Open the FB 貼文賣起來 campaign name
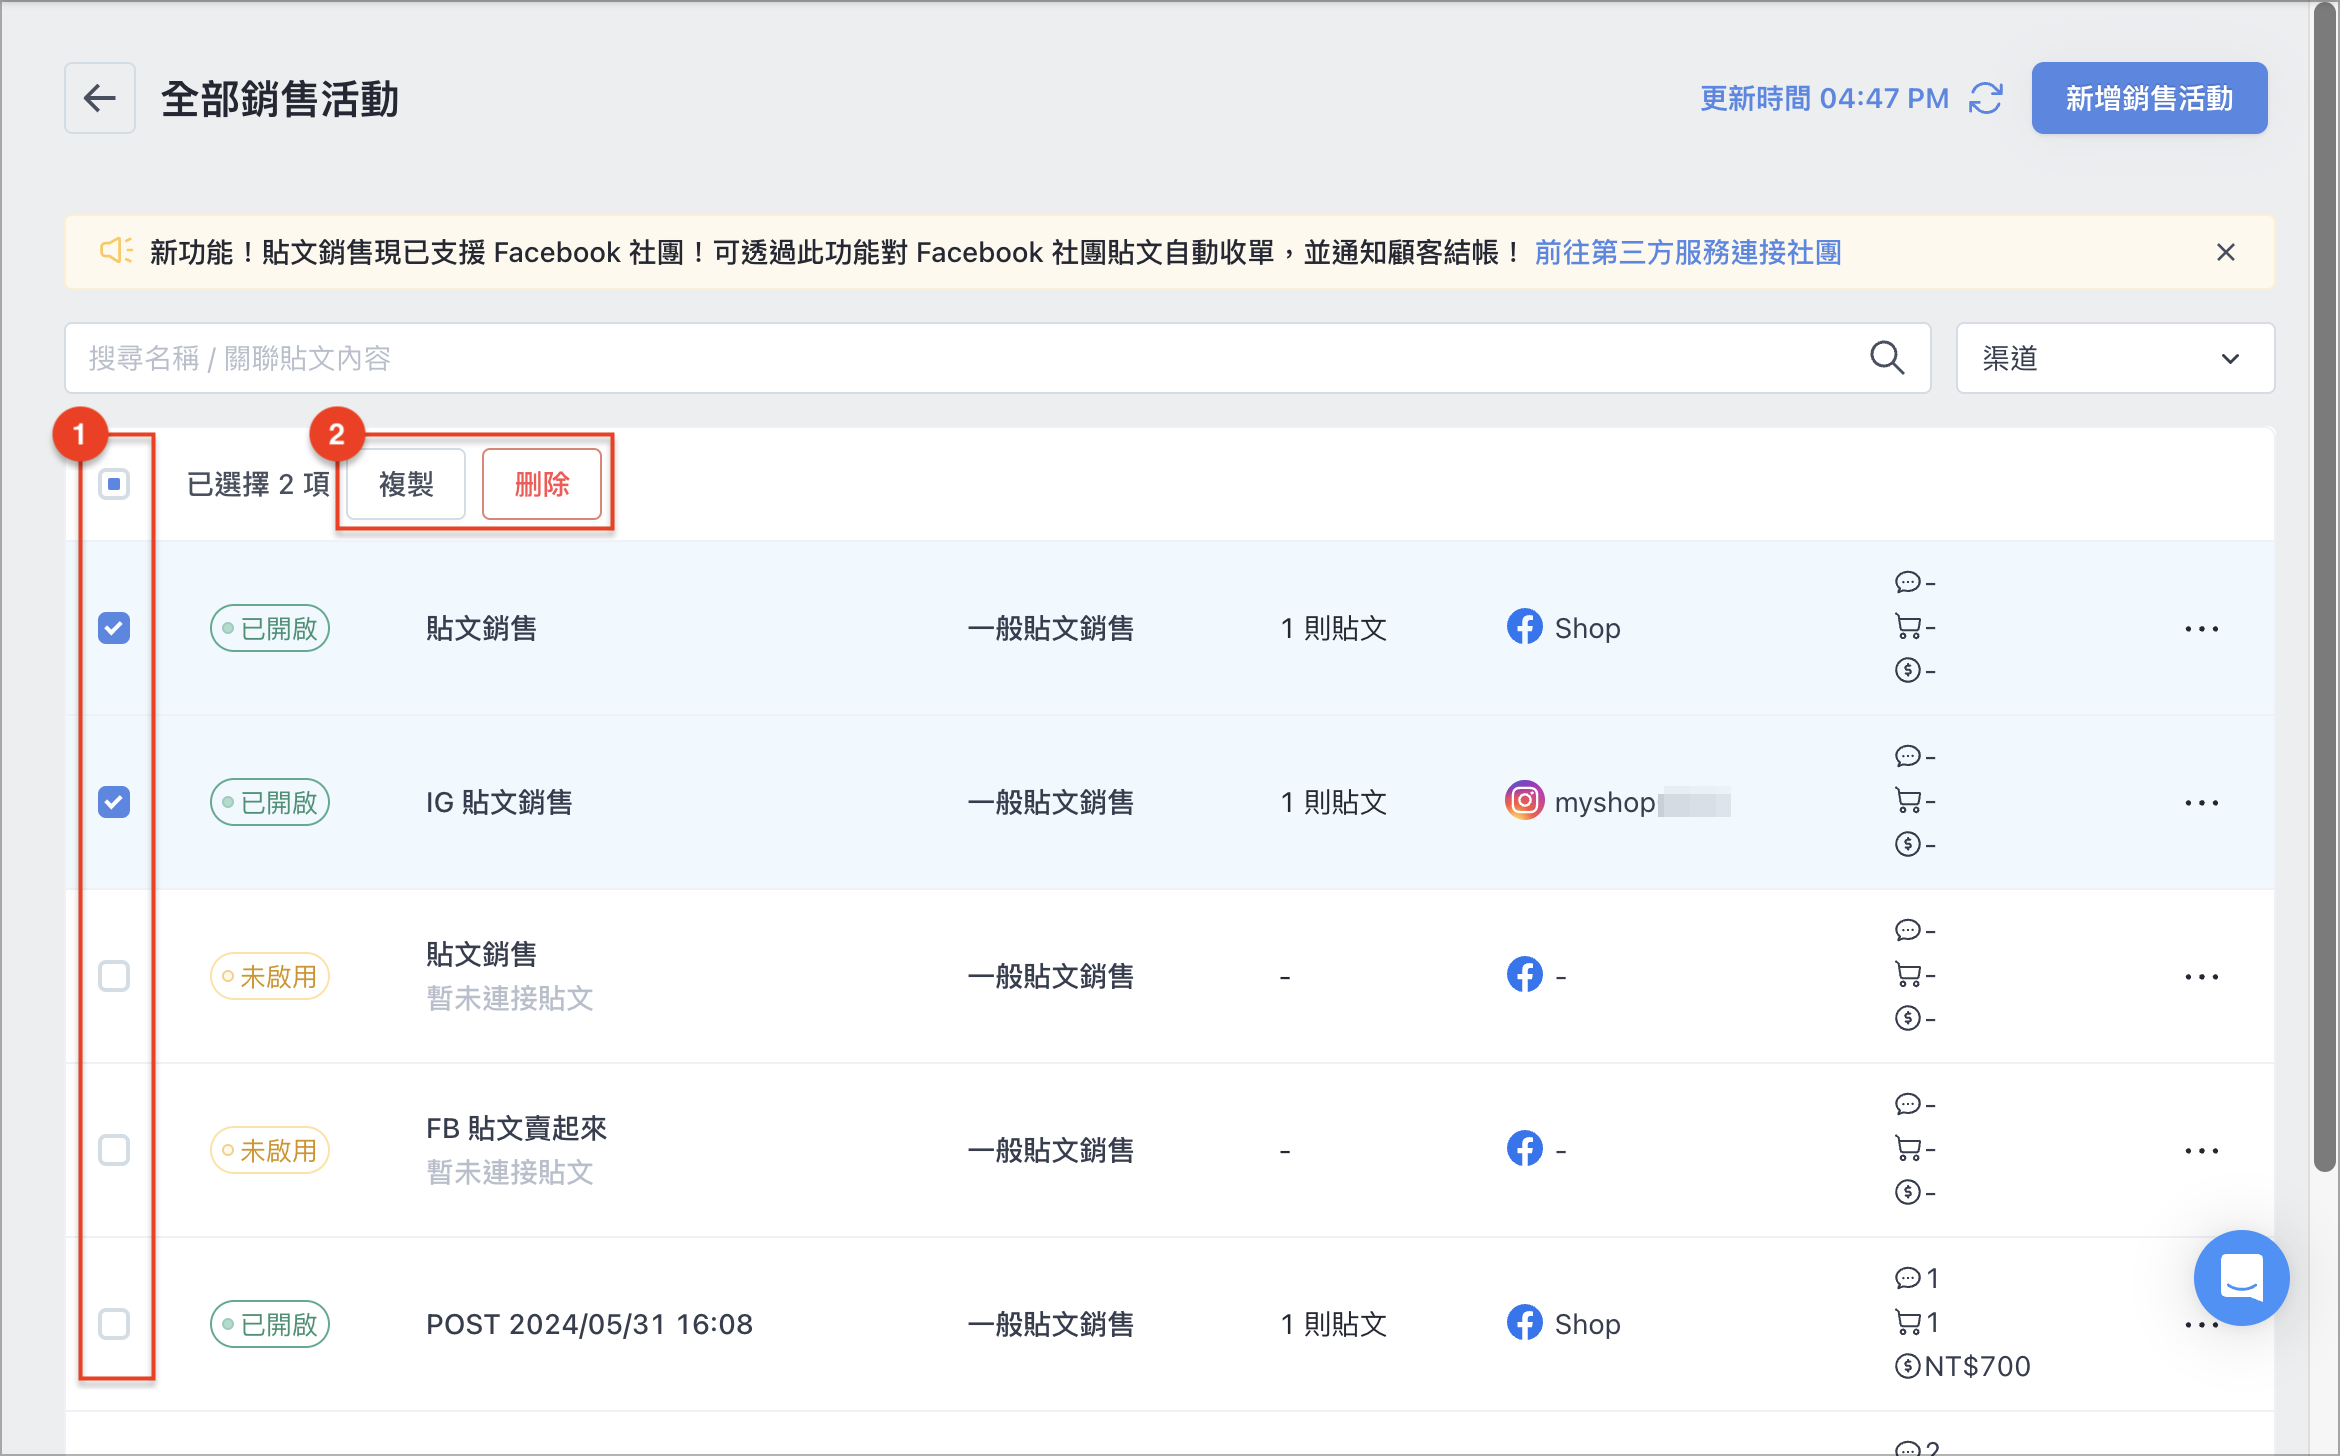 pos(516,1128)
